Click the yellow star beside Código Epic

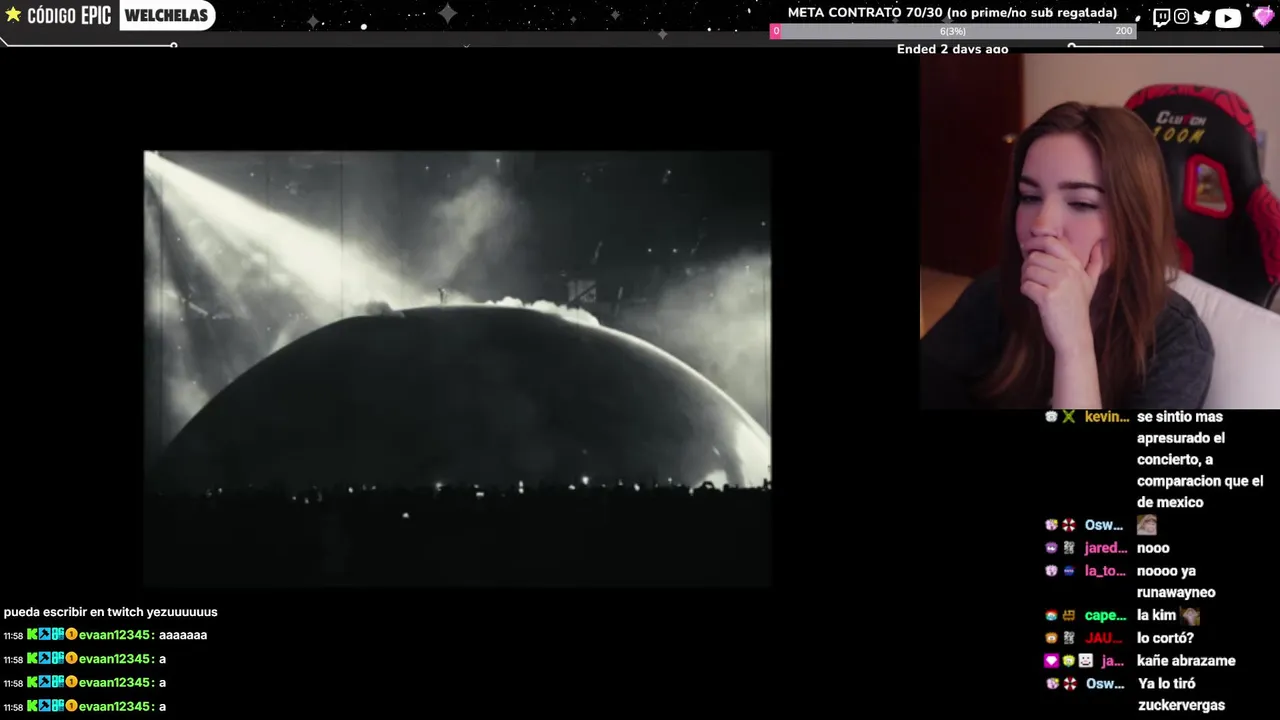(x=13, y=15)
